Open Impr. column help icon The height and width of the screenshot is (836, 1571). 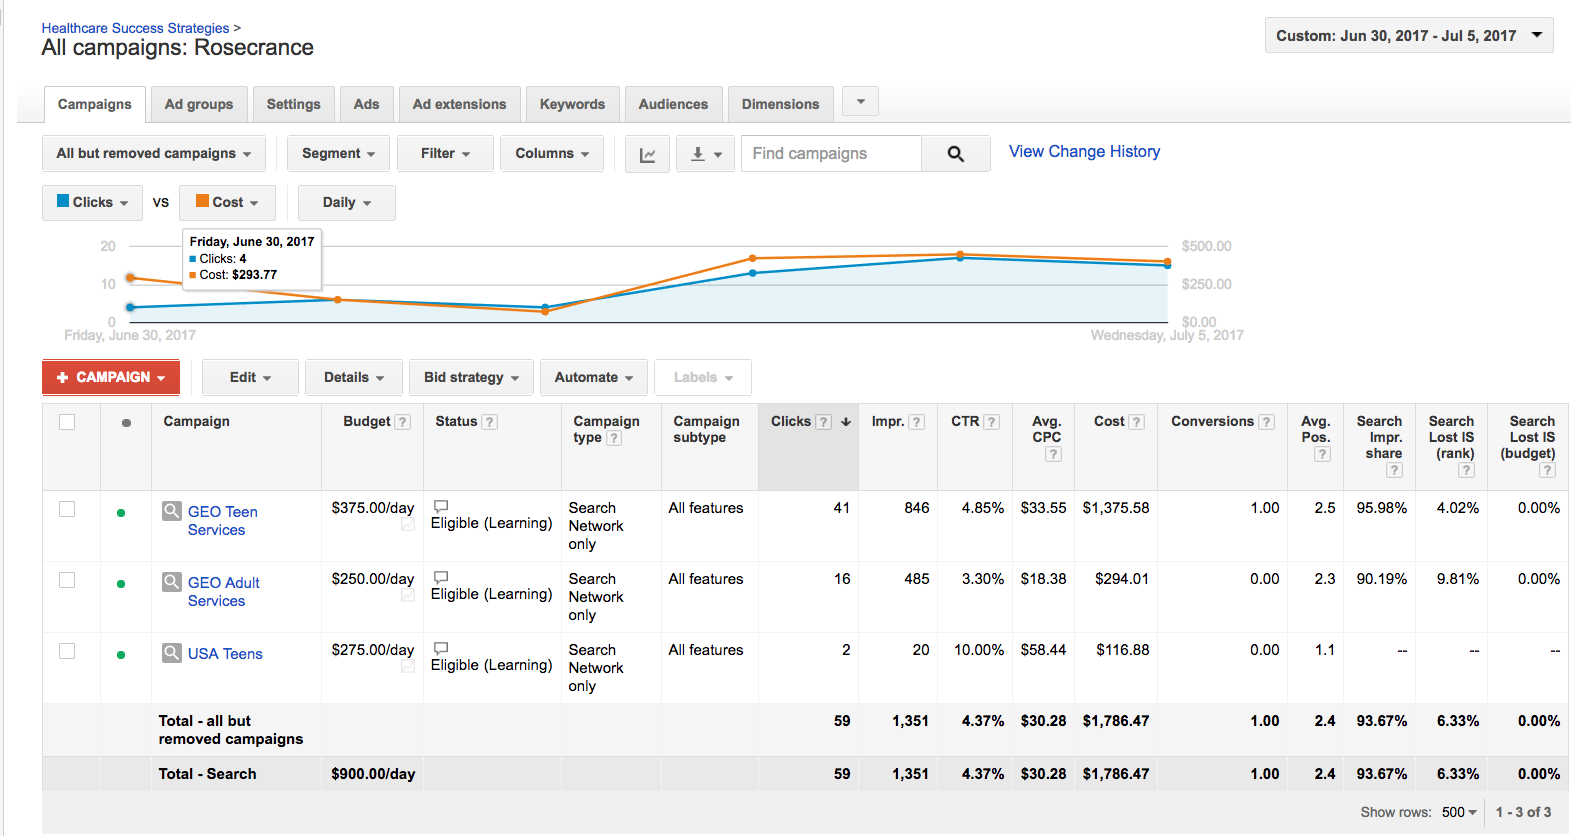click(917, 422)
